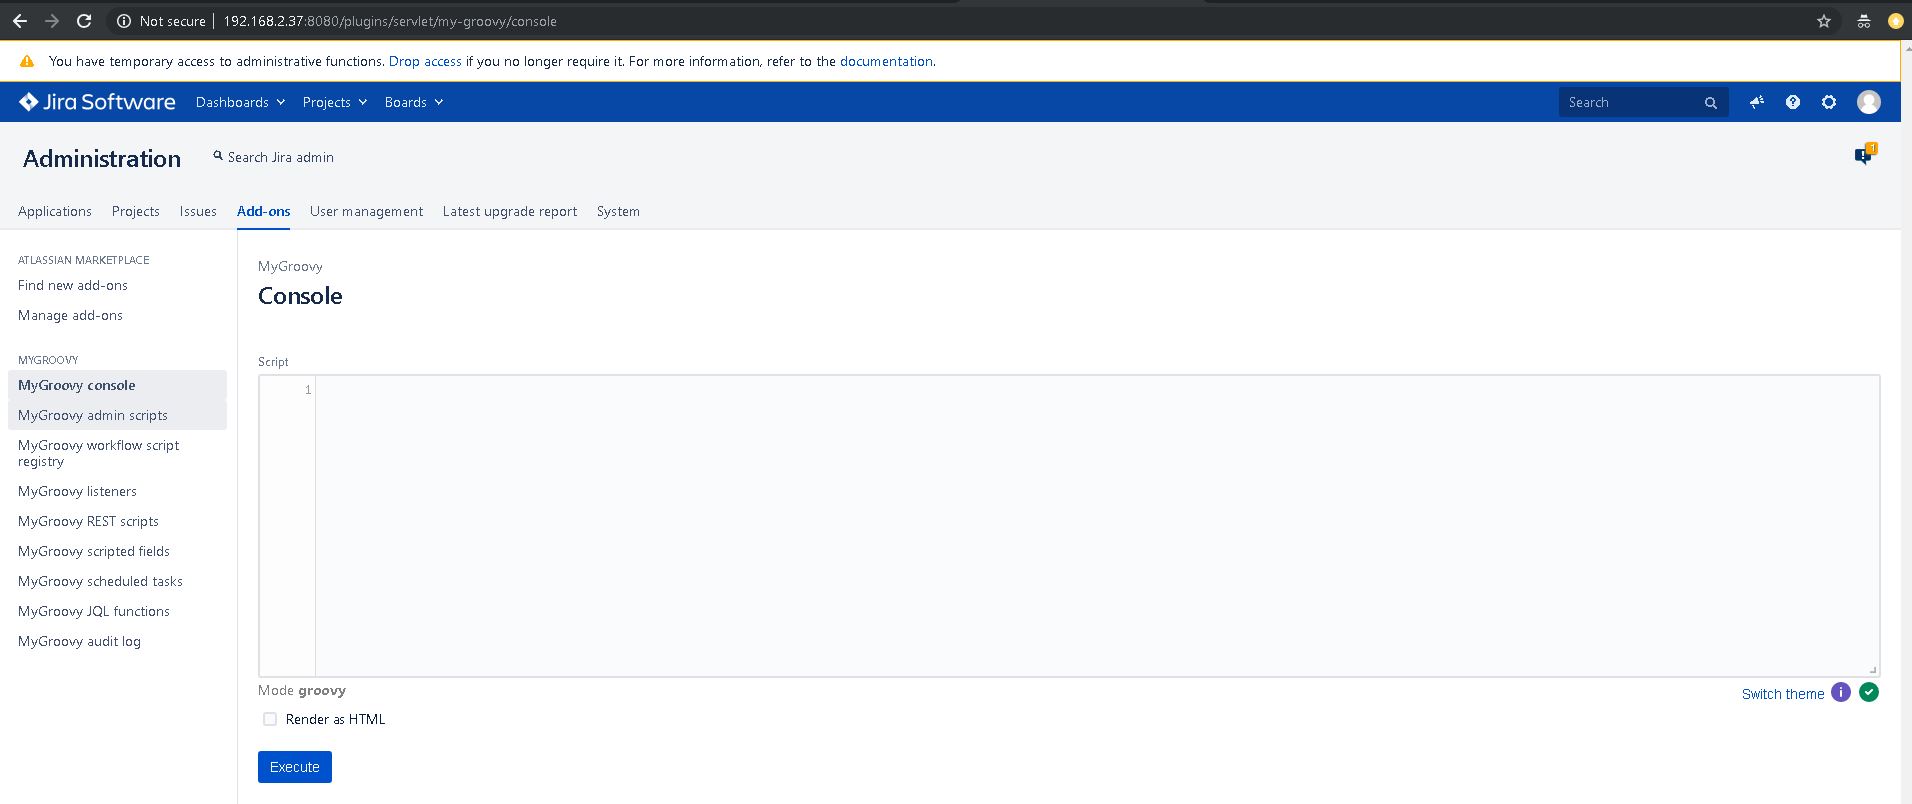Click line number 1 in editor gutter
This screenshot has height=804, width=1912.
pyautogui.click(x=308, y=389)
